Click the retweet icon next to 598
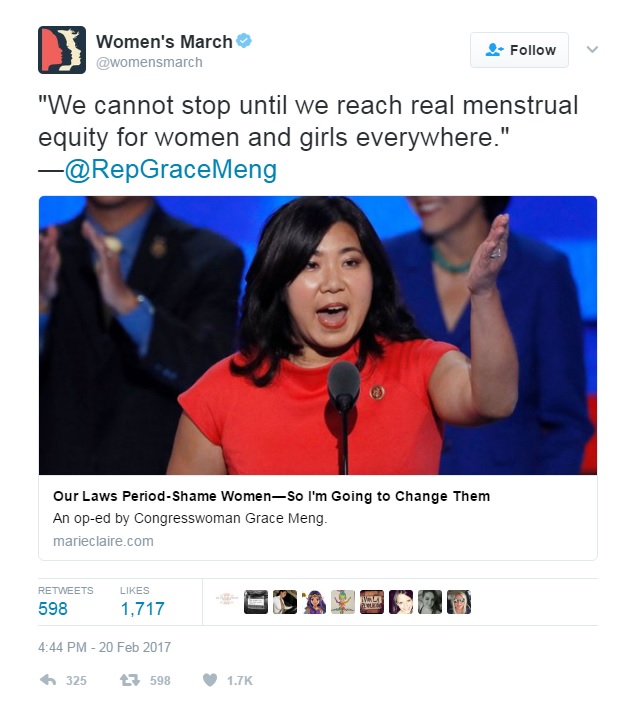Viewport: 640px width, 706px height. (x=131, y=680)
